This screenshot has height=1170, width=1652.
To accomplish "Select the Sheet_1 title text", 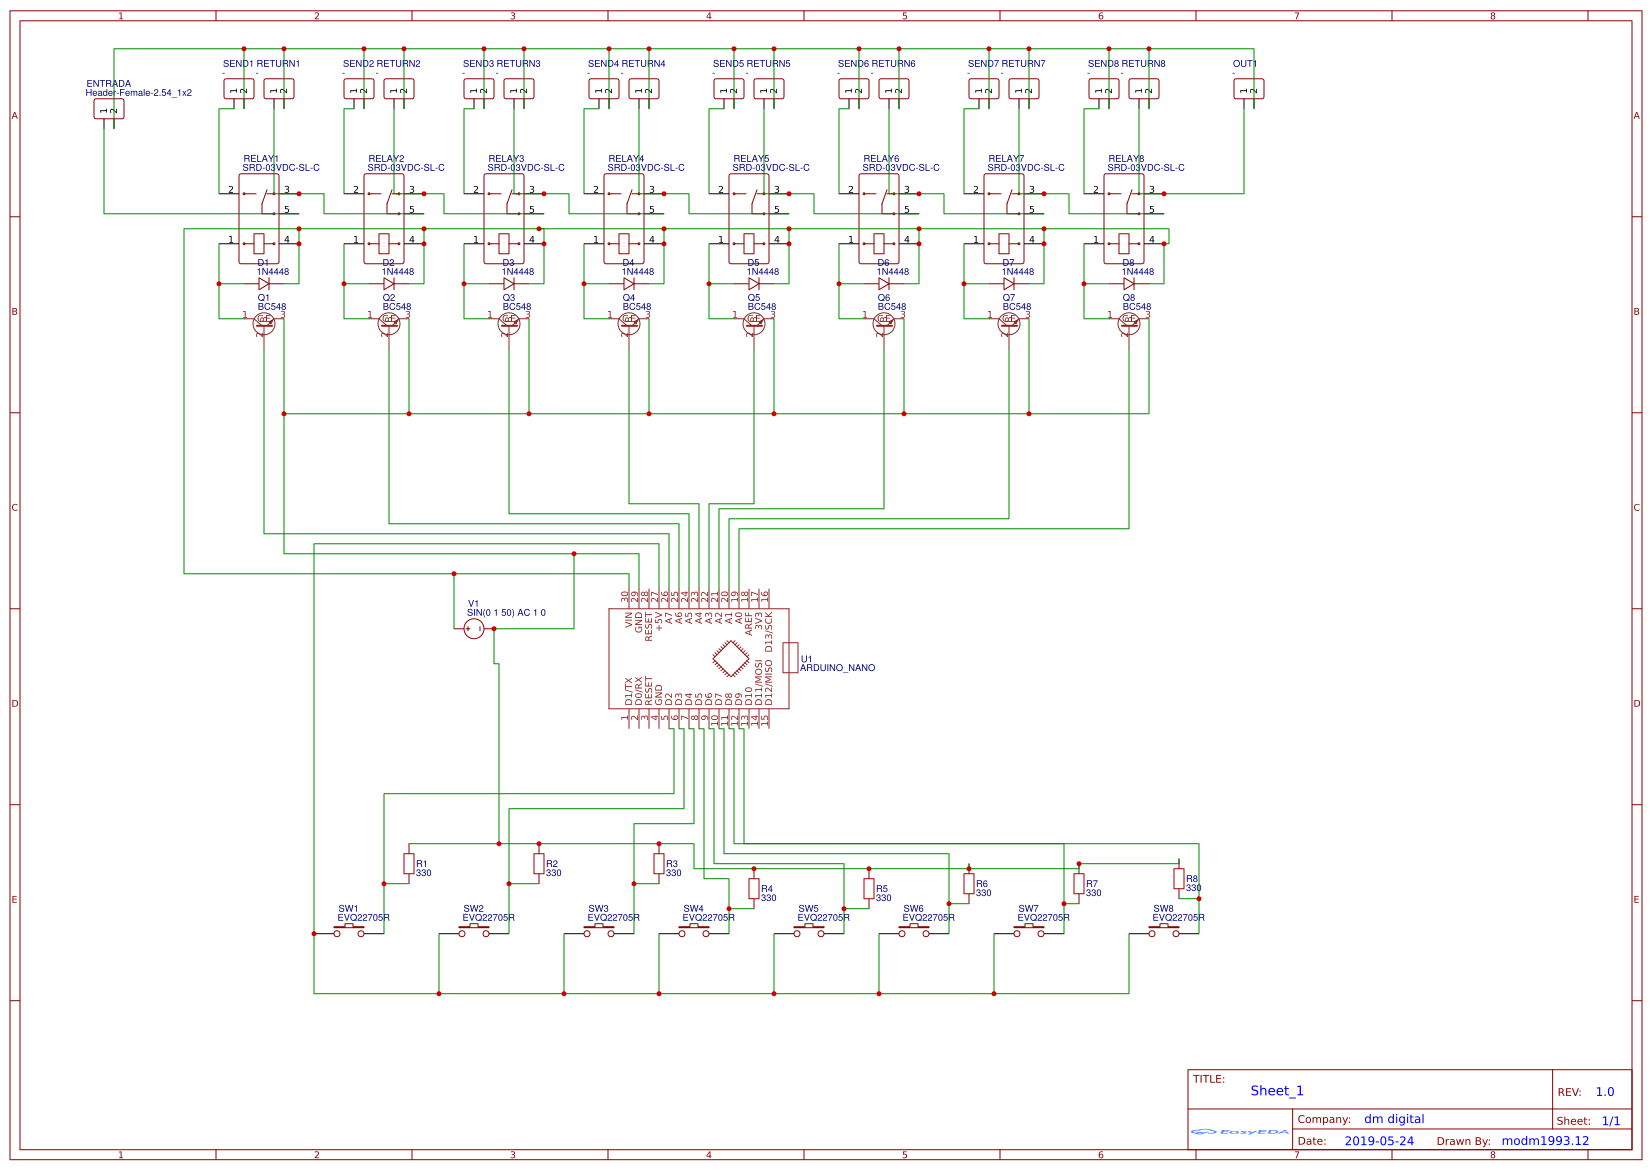I will [1276, 1090].
